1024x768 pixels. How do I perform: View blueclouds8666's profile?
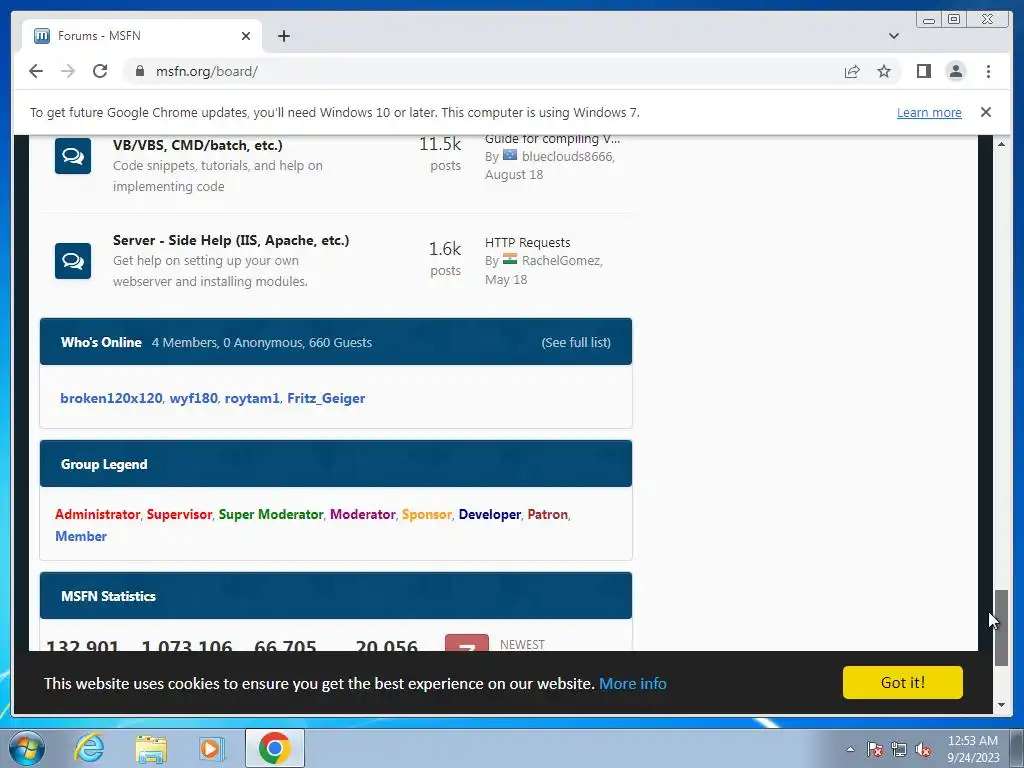568,157
